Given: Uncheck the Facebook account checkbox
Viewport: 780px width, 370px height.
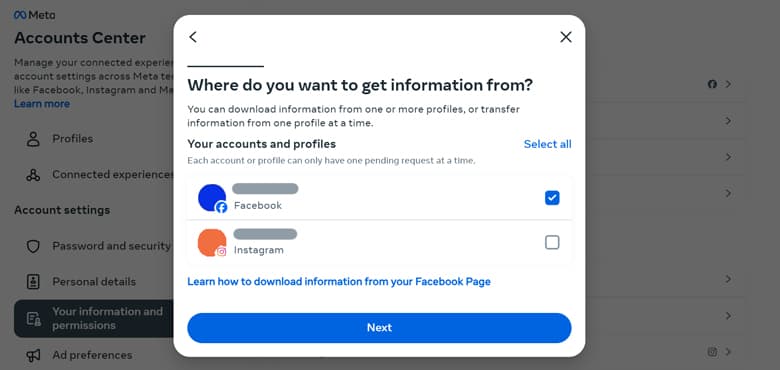Looking at the screenshot, I should pos(552,198).
